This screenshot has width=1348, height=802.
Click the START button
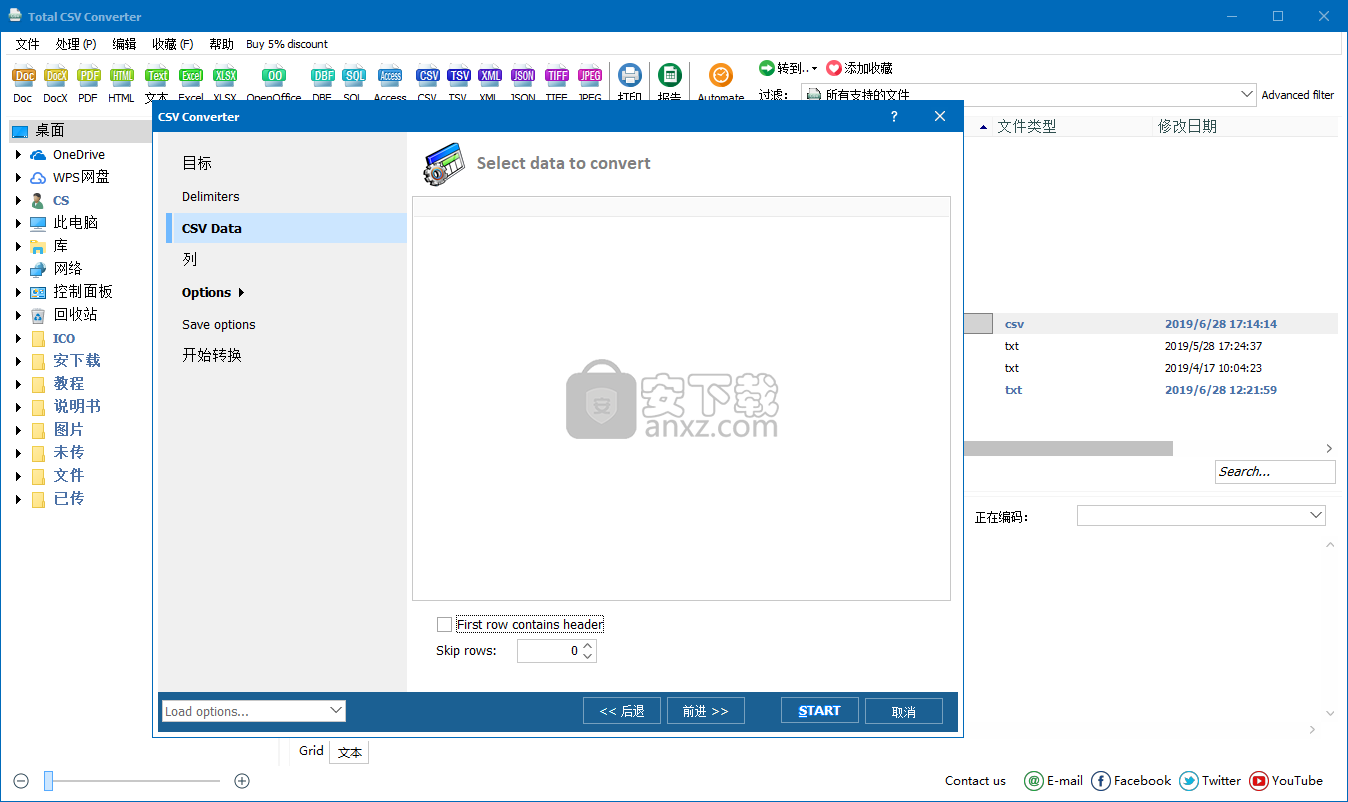(819, 711)
